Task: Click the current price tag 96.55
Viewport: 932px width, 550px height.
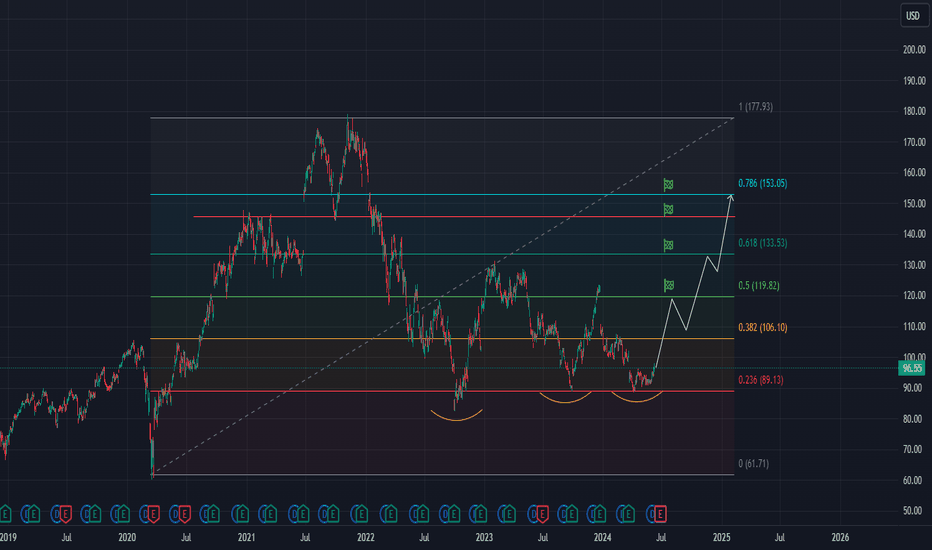Action: coord(912,368)
